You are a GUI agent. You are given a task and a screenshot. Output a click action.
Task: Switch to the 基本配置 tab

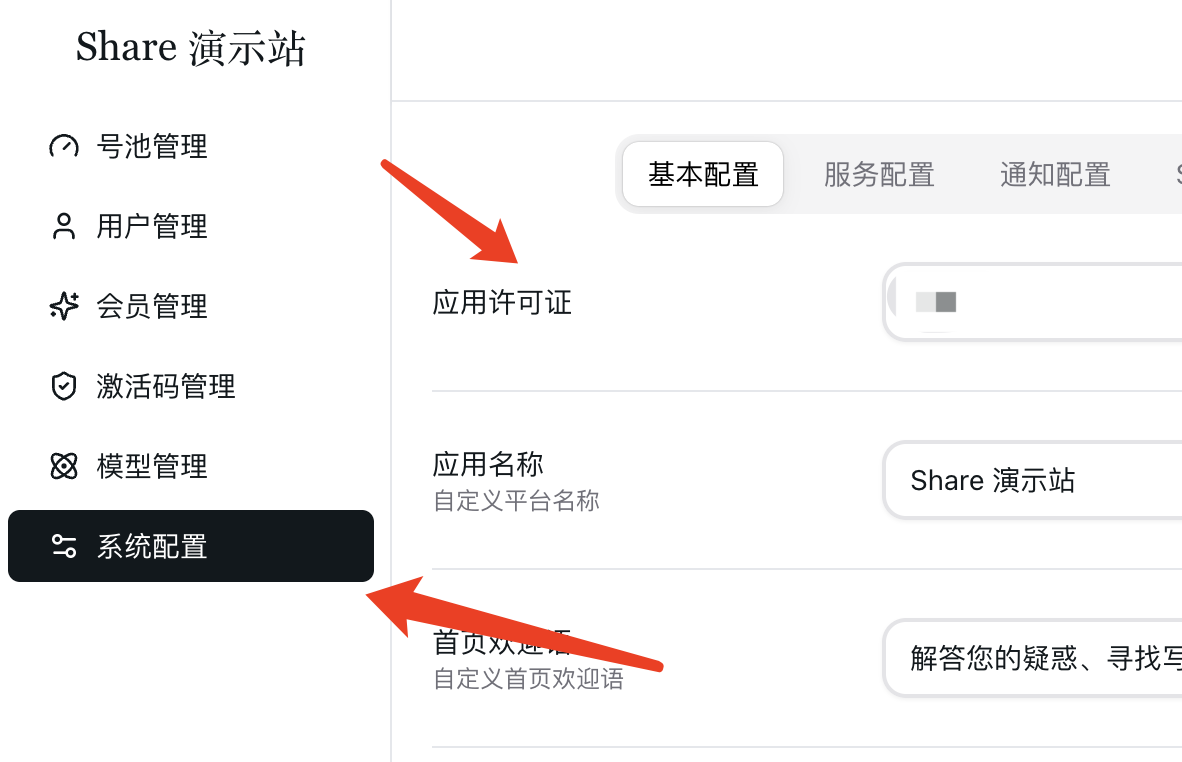click(703, 174)
